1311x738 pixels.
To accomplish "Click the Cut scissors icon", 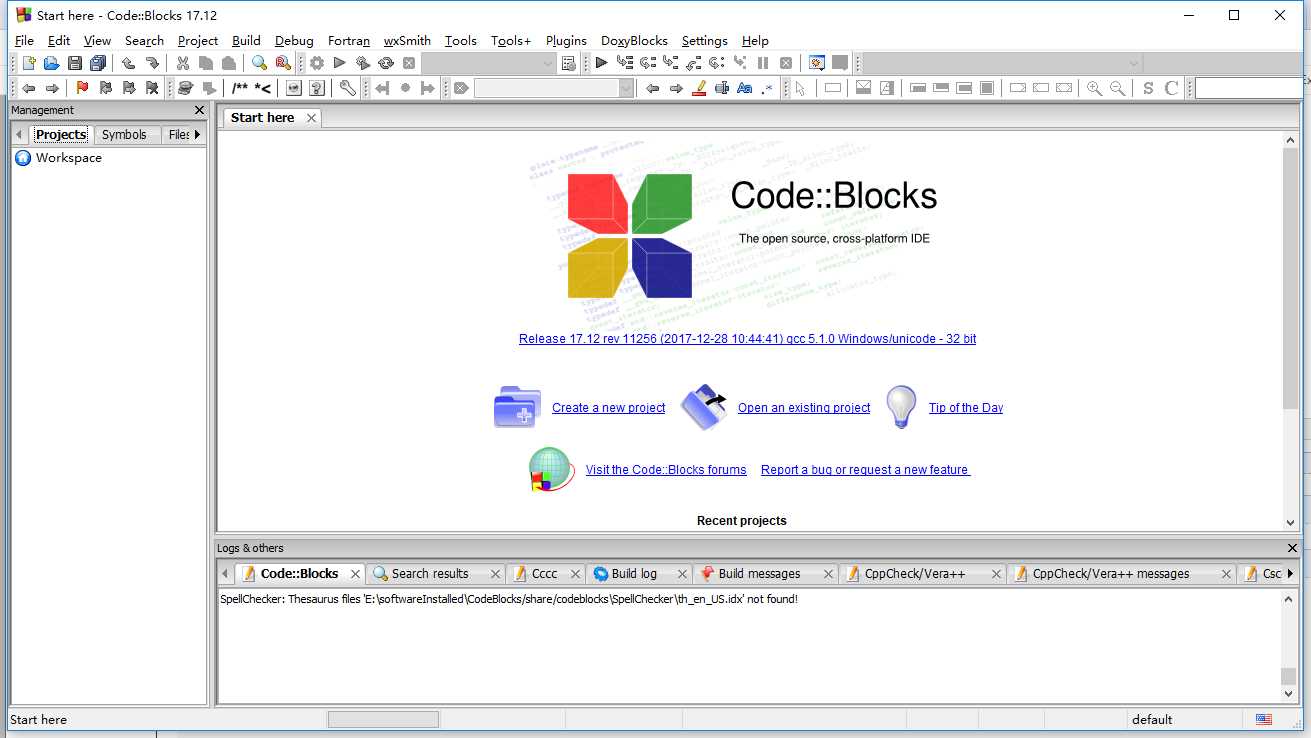I will 183,63.
